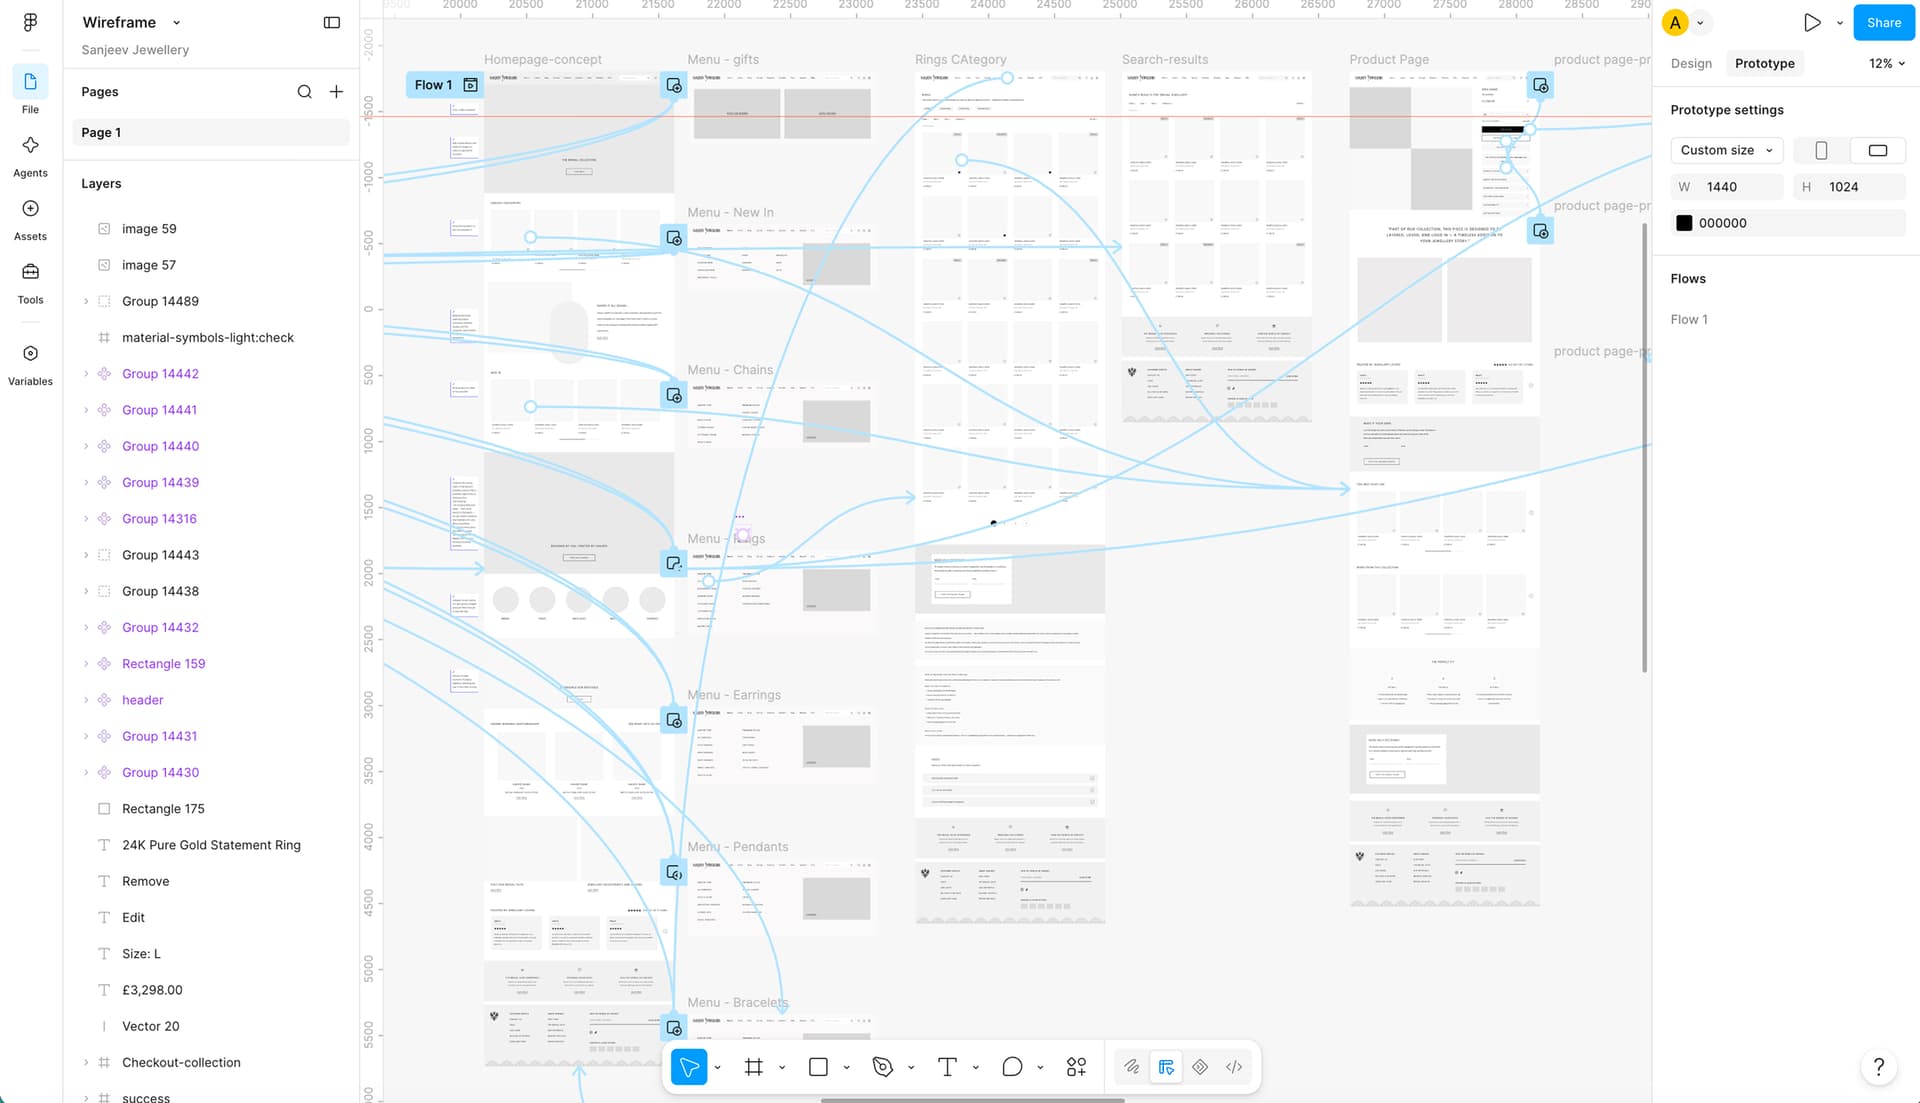Open the Wireframe file name dropdown
The image size is (1920, 1103).
tap(177, 22)
